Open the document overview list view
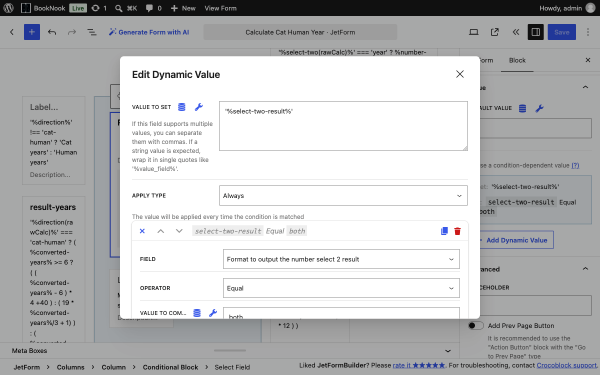Viewport: 600px width, 375px height. (91, 32)
